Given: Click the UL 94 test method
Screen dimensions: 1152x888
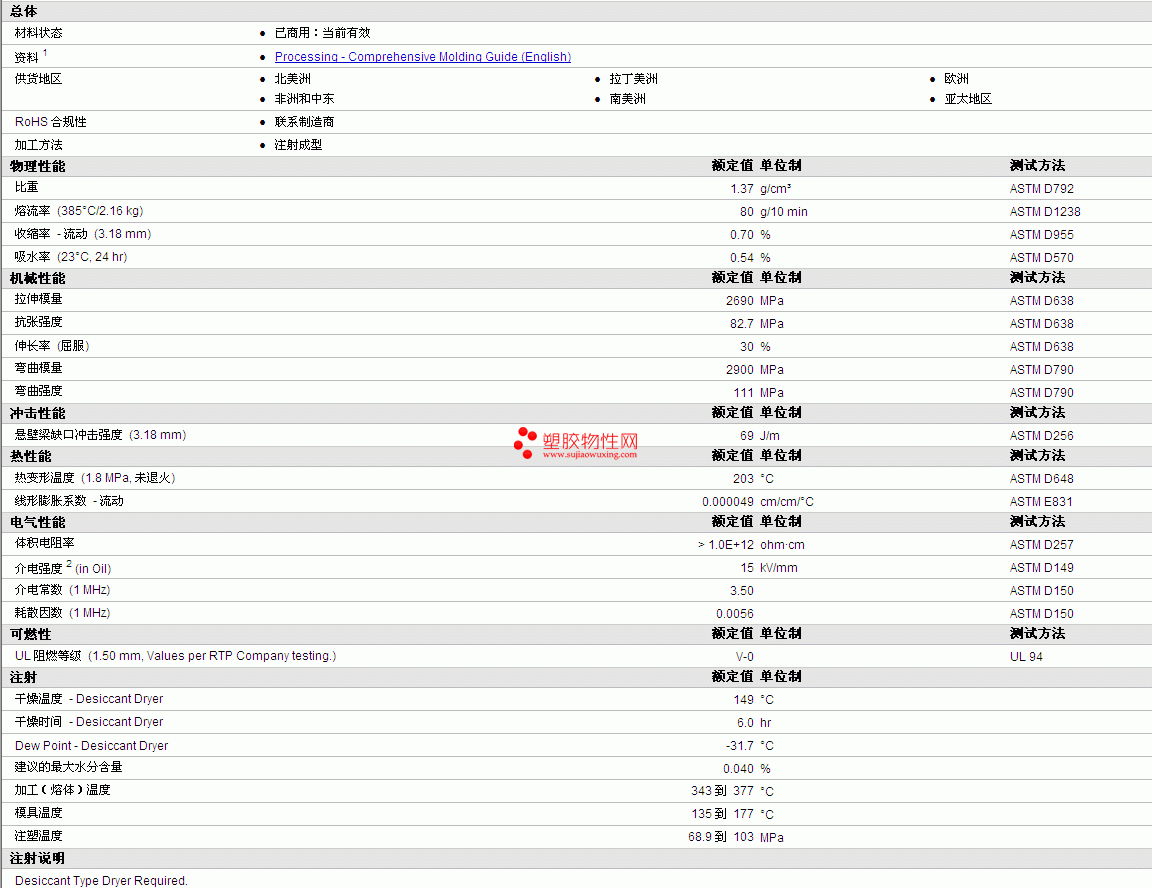Looking at the screenshot, I should (1026, 657).
